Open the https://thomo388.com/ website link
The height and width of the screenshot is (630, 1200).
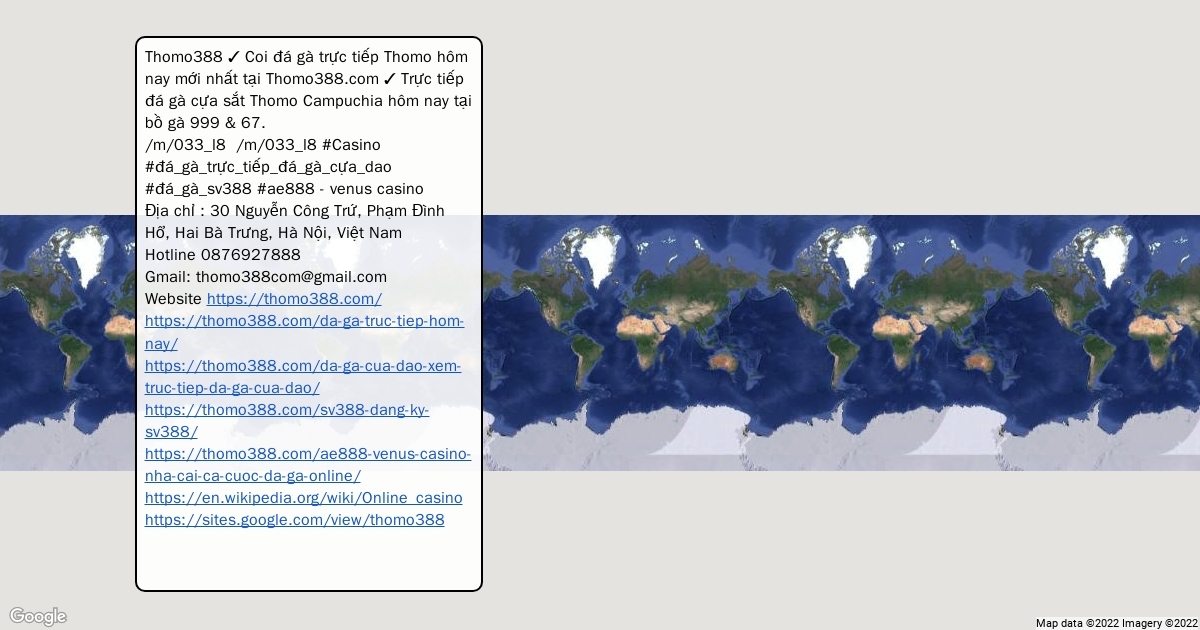click(294, 299)
